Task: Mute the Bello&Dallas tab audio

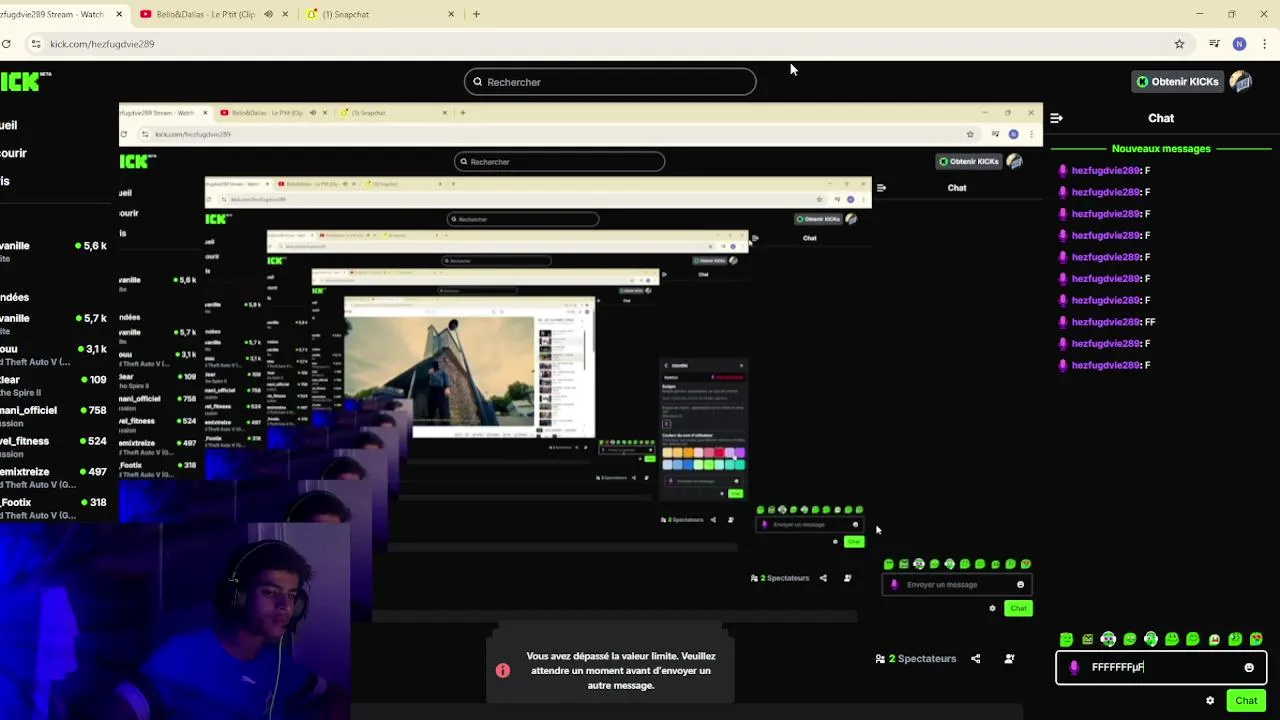Action: (268, 14)
